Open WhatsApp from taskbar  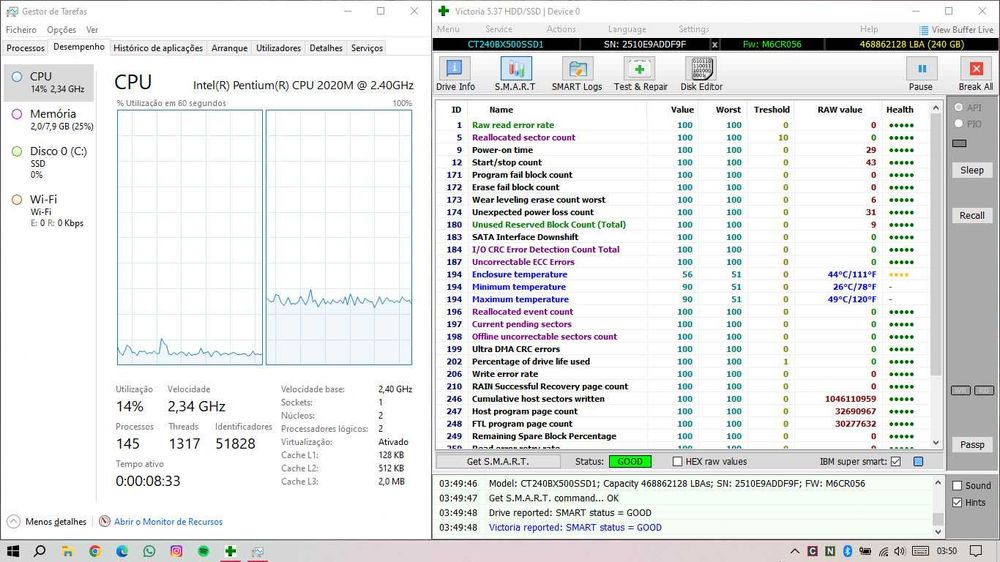click(x=149, y=551)
